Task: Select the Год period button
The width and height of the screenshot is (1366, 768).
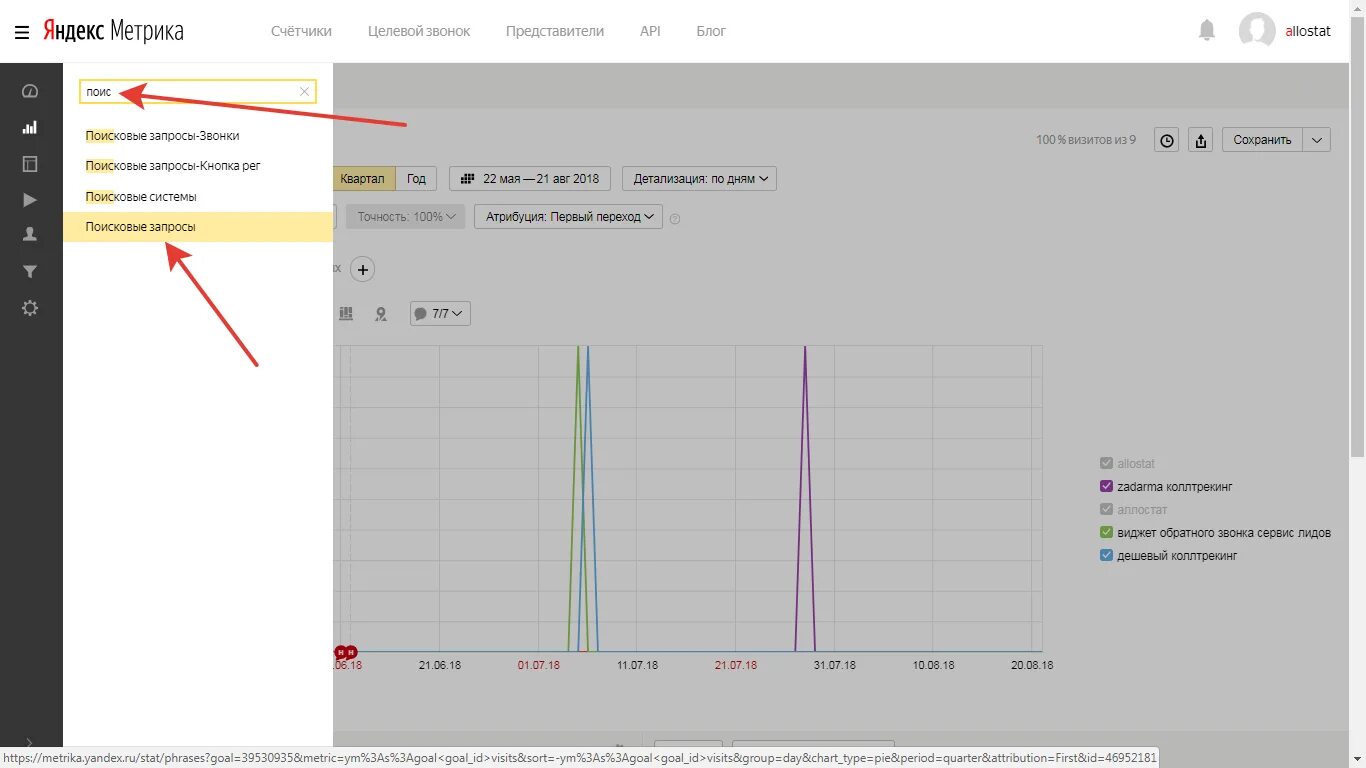Action: click(417, 179)
